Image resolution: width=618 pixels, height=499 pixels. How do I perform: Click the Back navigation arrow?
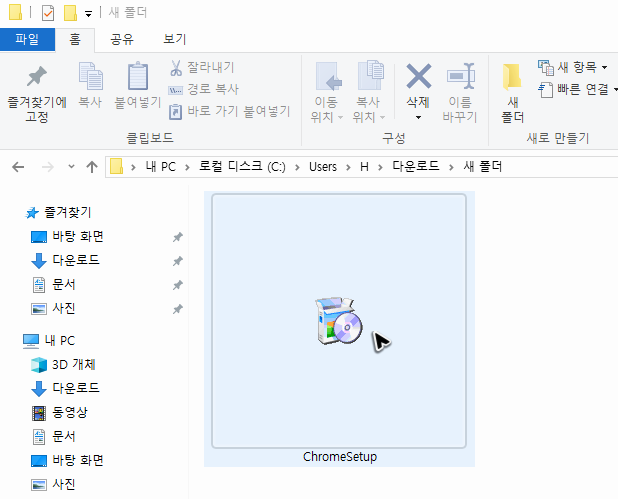coord(18,167)
